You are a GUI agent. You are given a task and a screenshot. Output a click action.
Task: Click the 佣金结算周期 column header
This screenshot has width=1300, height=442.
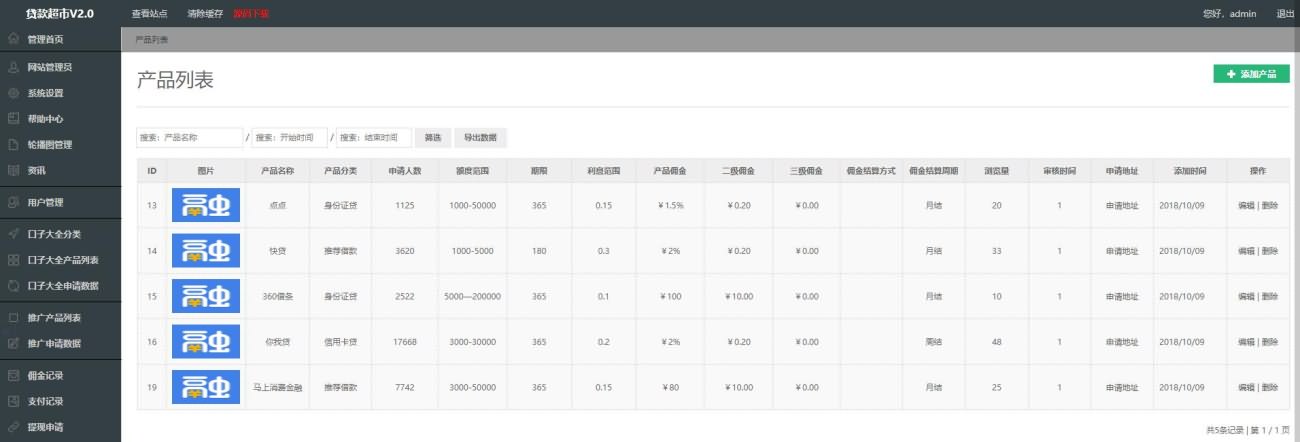933,171
